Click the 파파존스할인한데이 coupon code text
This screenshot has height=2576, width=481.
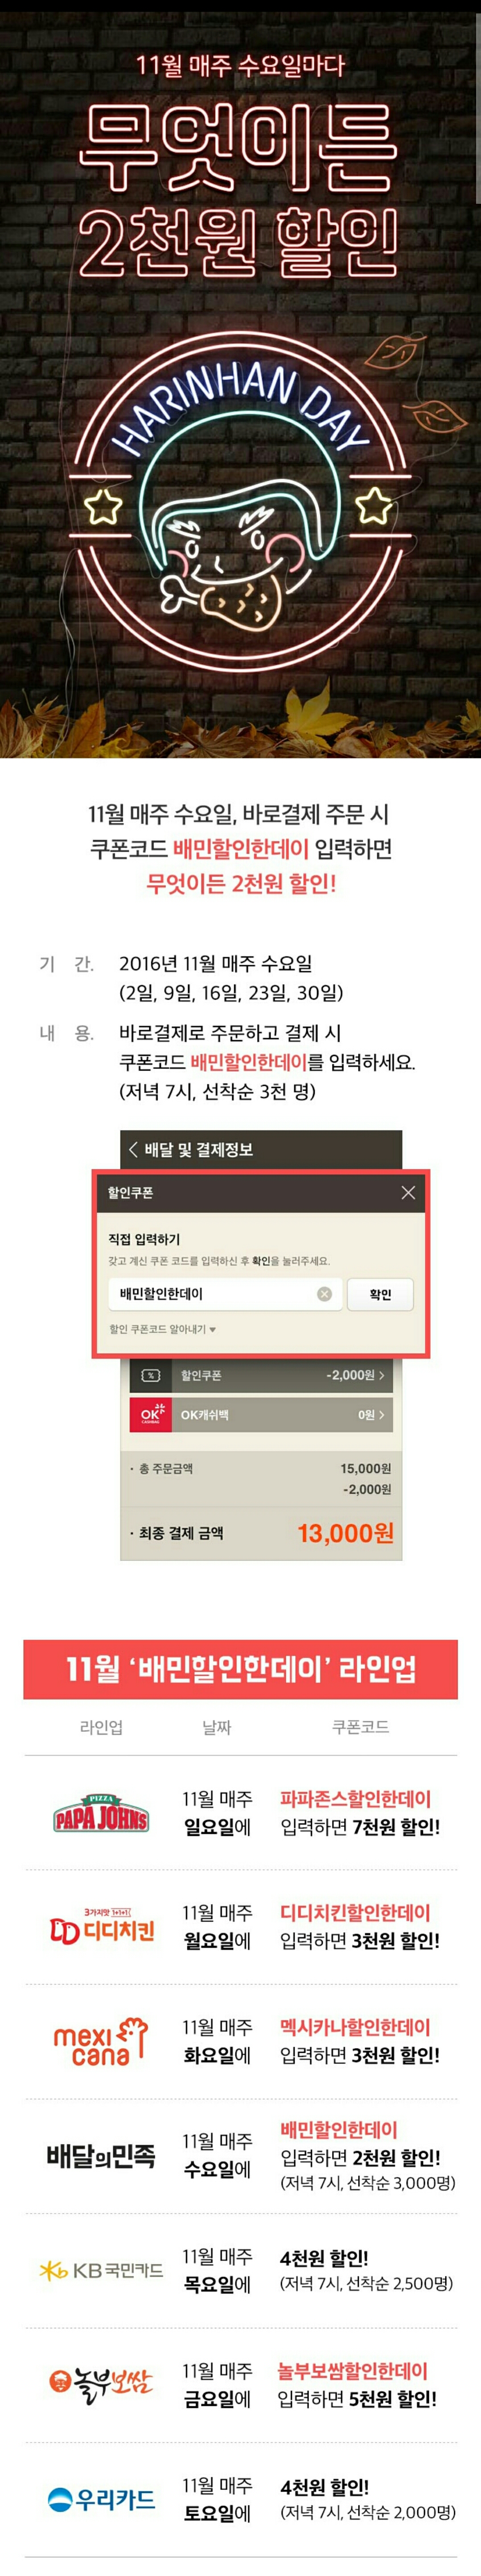pos(355,1798)
